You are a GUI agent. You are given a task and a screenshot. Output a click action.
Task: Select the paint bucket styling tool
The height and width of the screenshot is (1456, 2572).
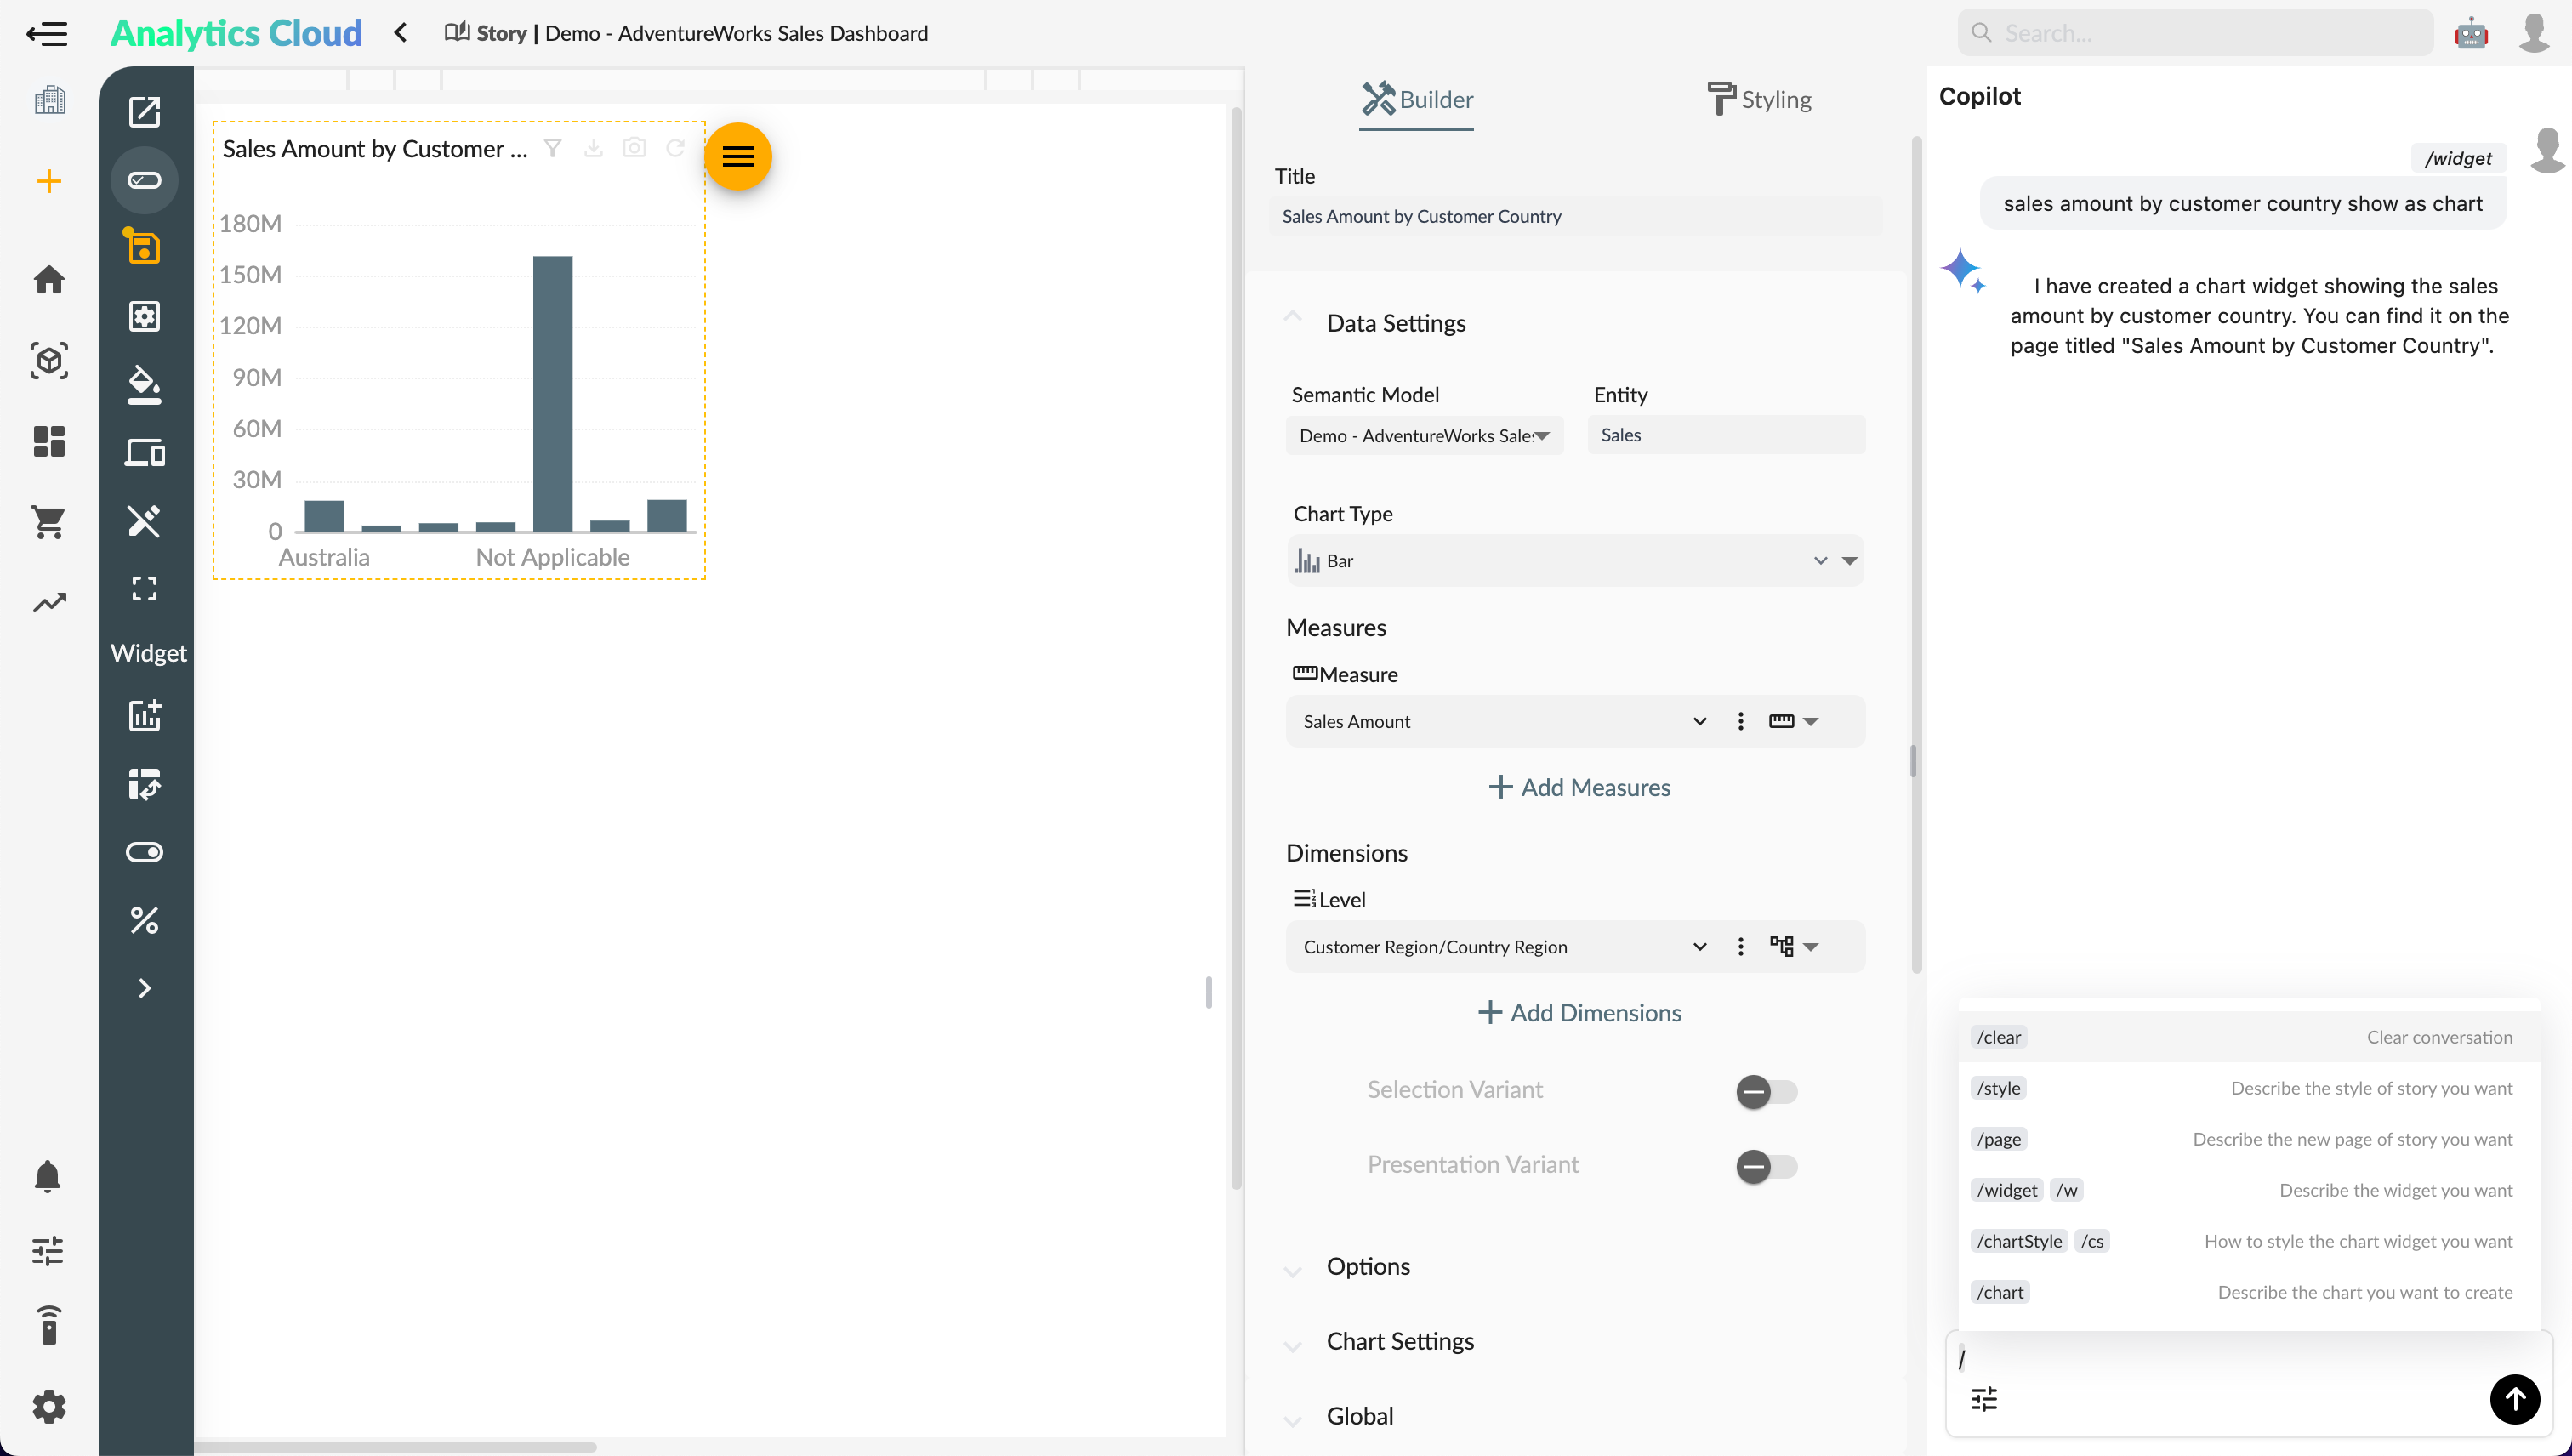tap(145, 387)
